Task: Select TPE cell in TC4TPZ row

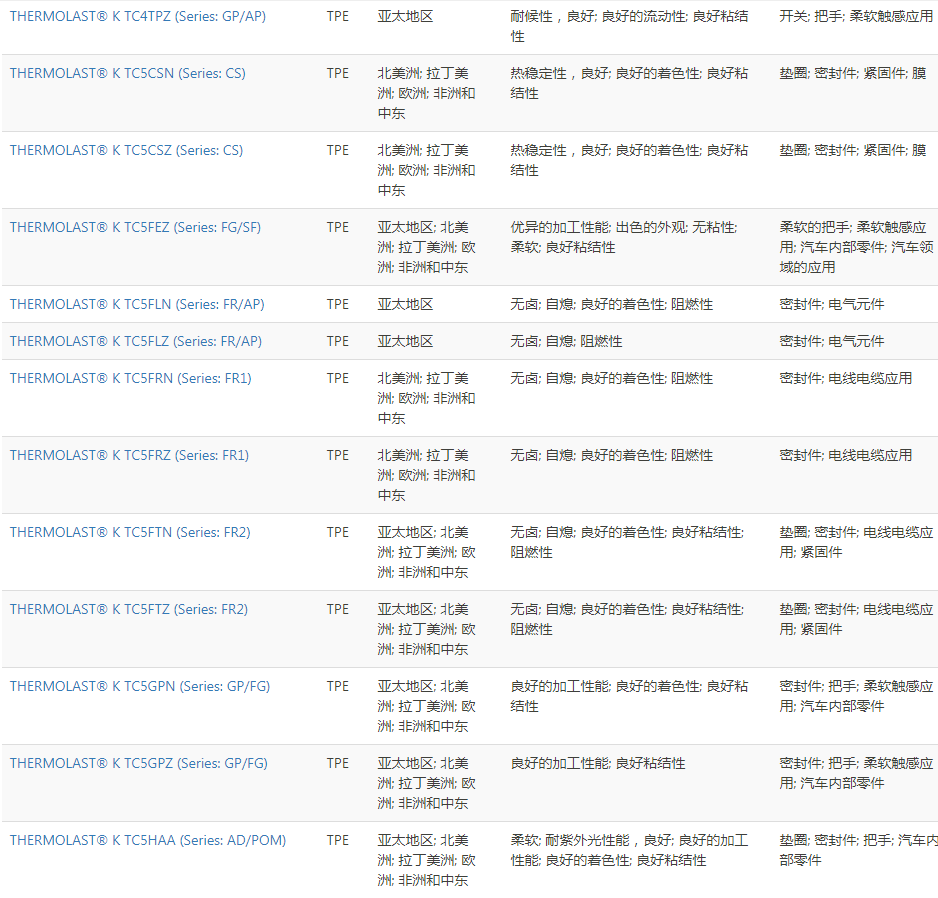Action: point(338,17)
